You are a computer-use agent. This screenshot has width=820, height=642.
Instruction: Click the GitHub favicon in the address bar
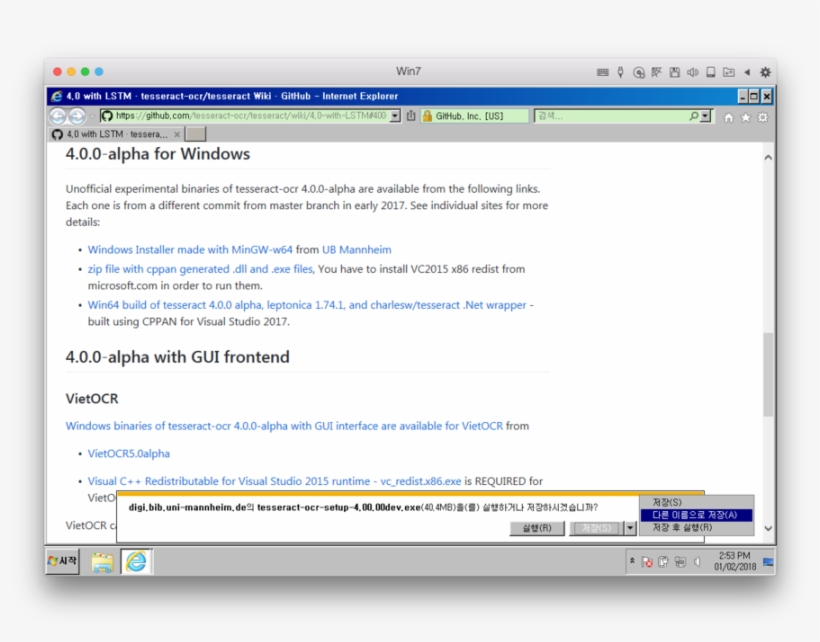tap(107, 116)
